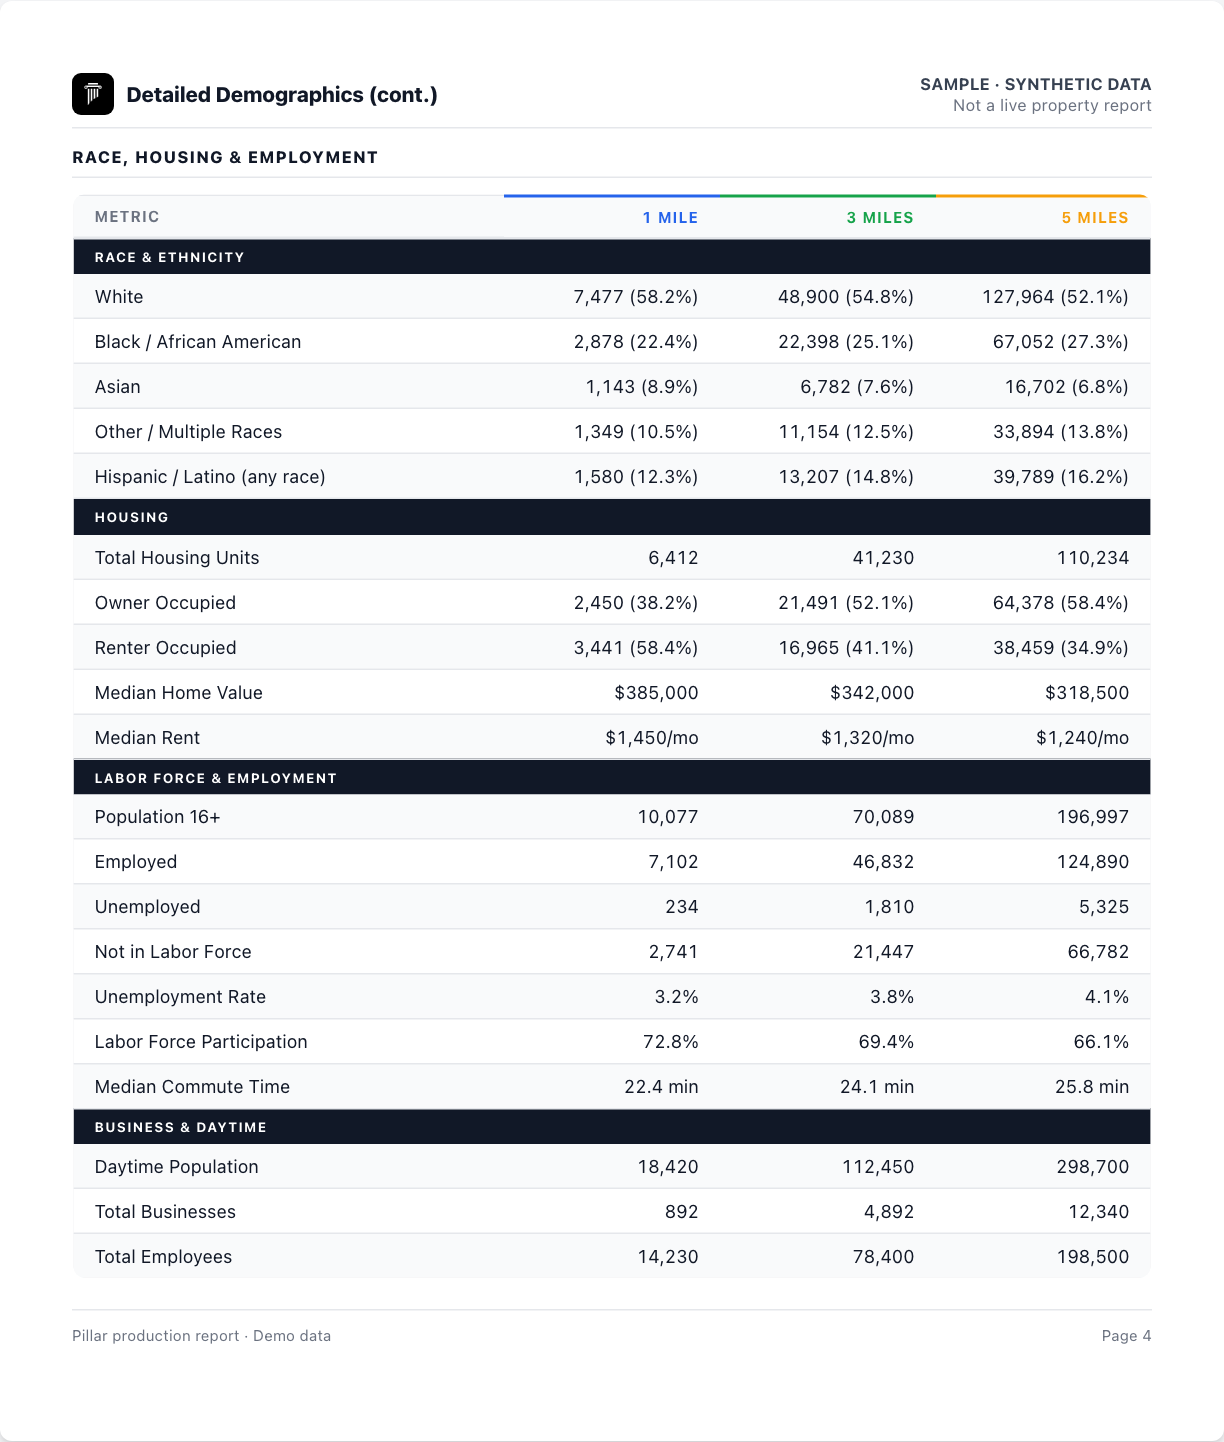Click housing units value 110,234

click(x=1093, y=558)
